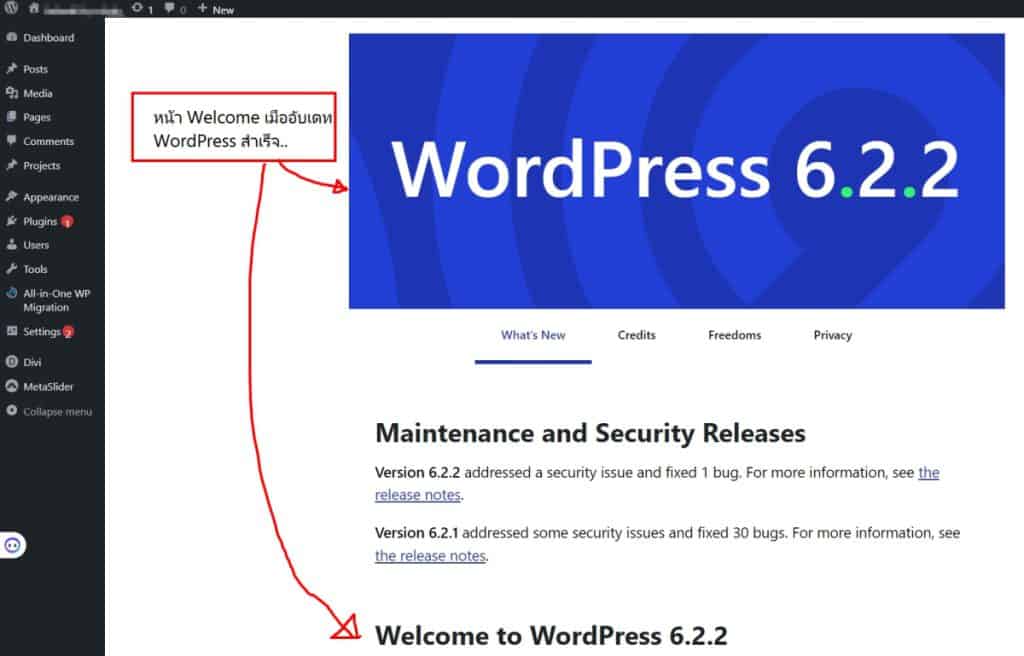Screen dimensions: 1024x656
Task: Open the Privacy tab
Action: tap(833, 335)
